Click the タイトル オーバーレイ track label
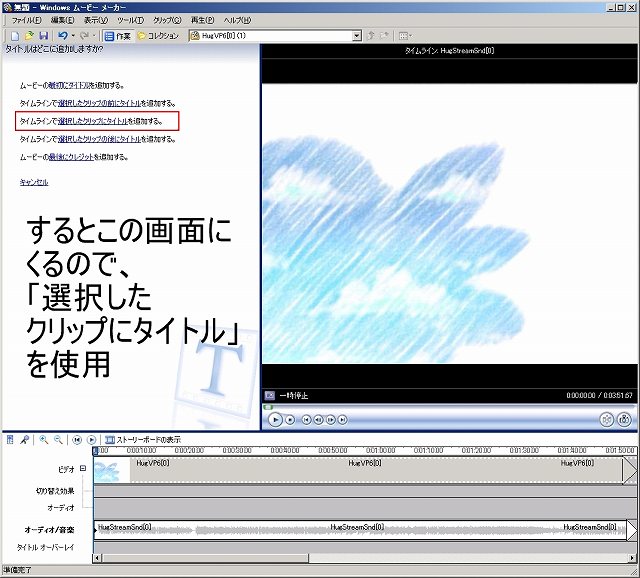This screenshot has width=640, height=578. click(45, 547)
